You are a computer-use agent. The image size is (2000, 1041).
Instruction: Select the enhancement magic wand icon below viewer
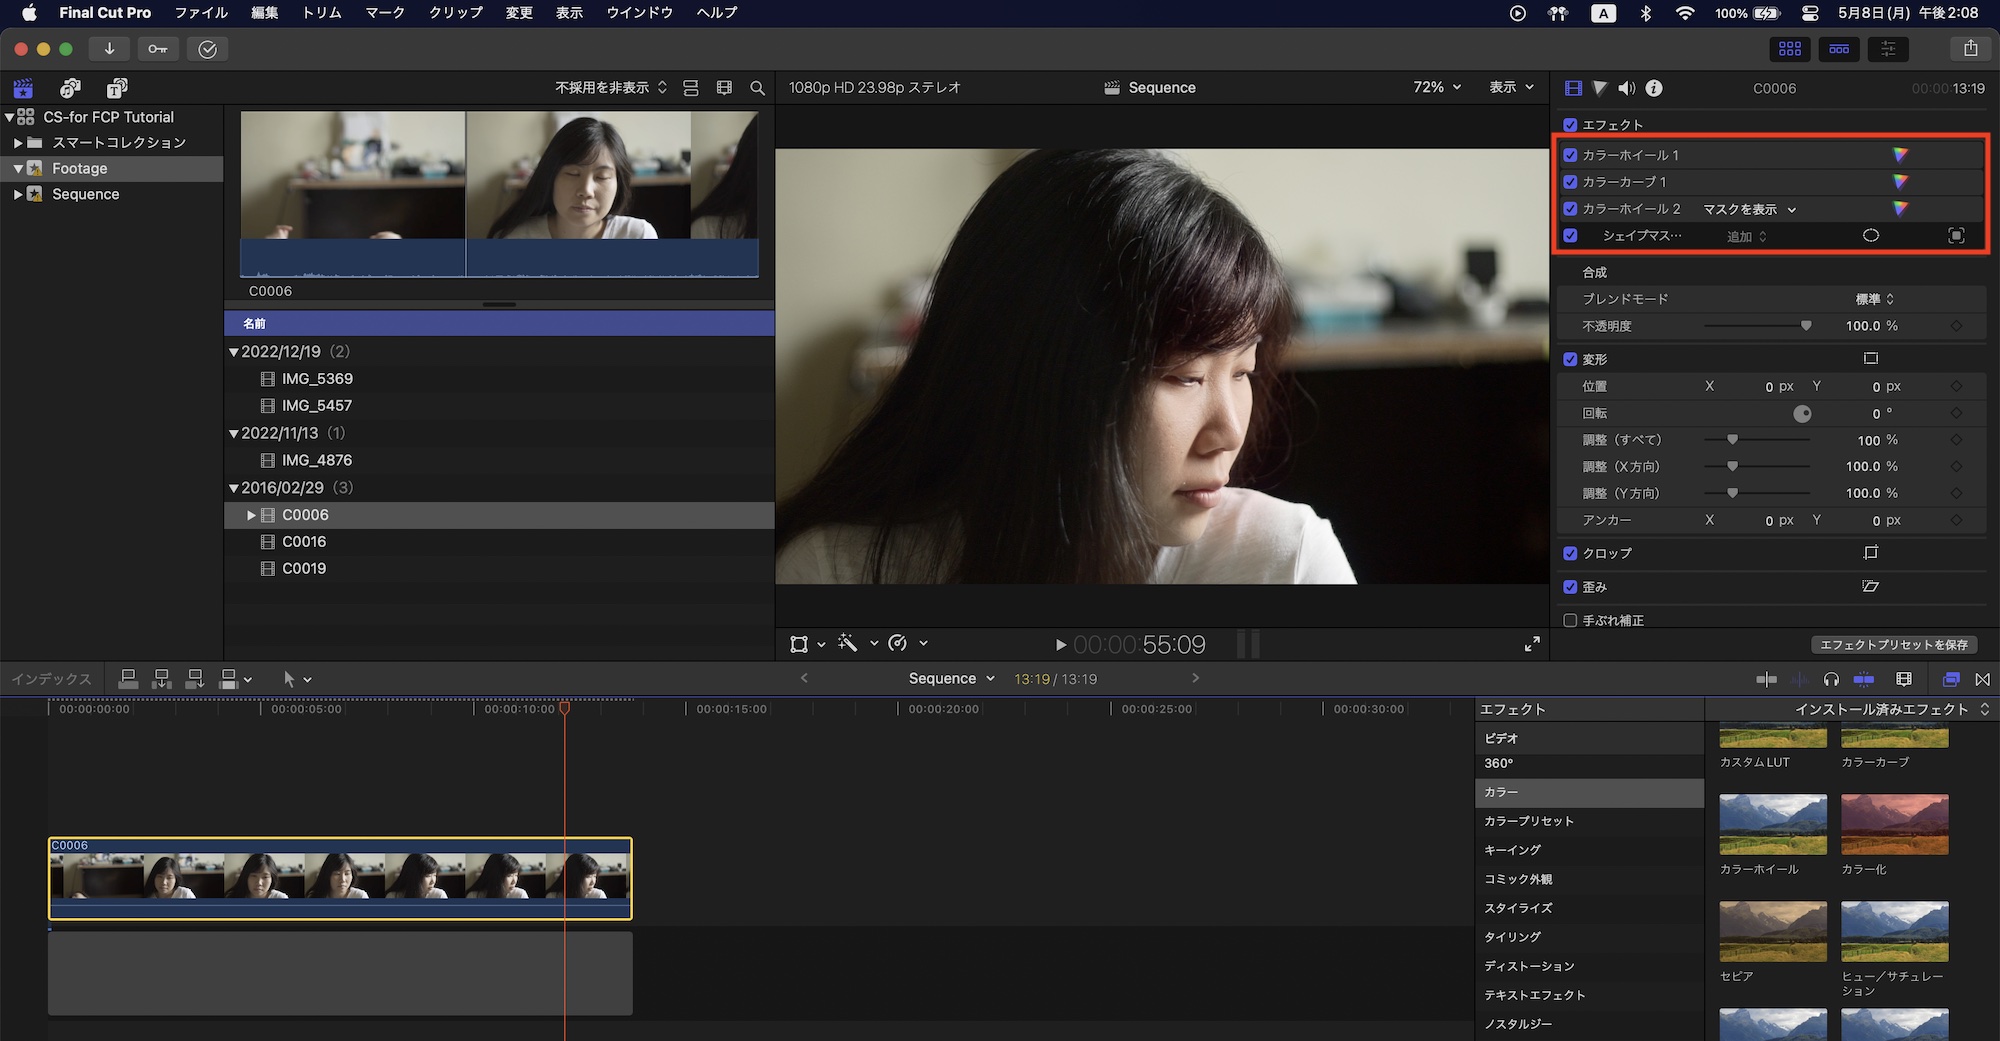[x=848, y=644]
